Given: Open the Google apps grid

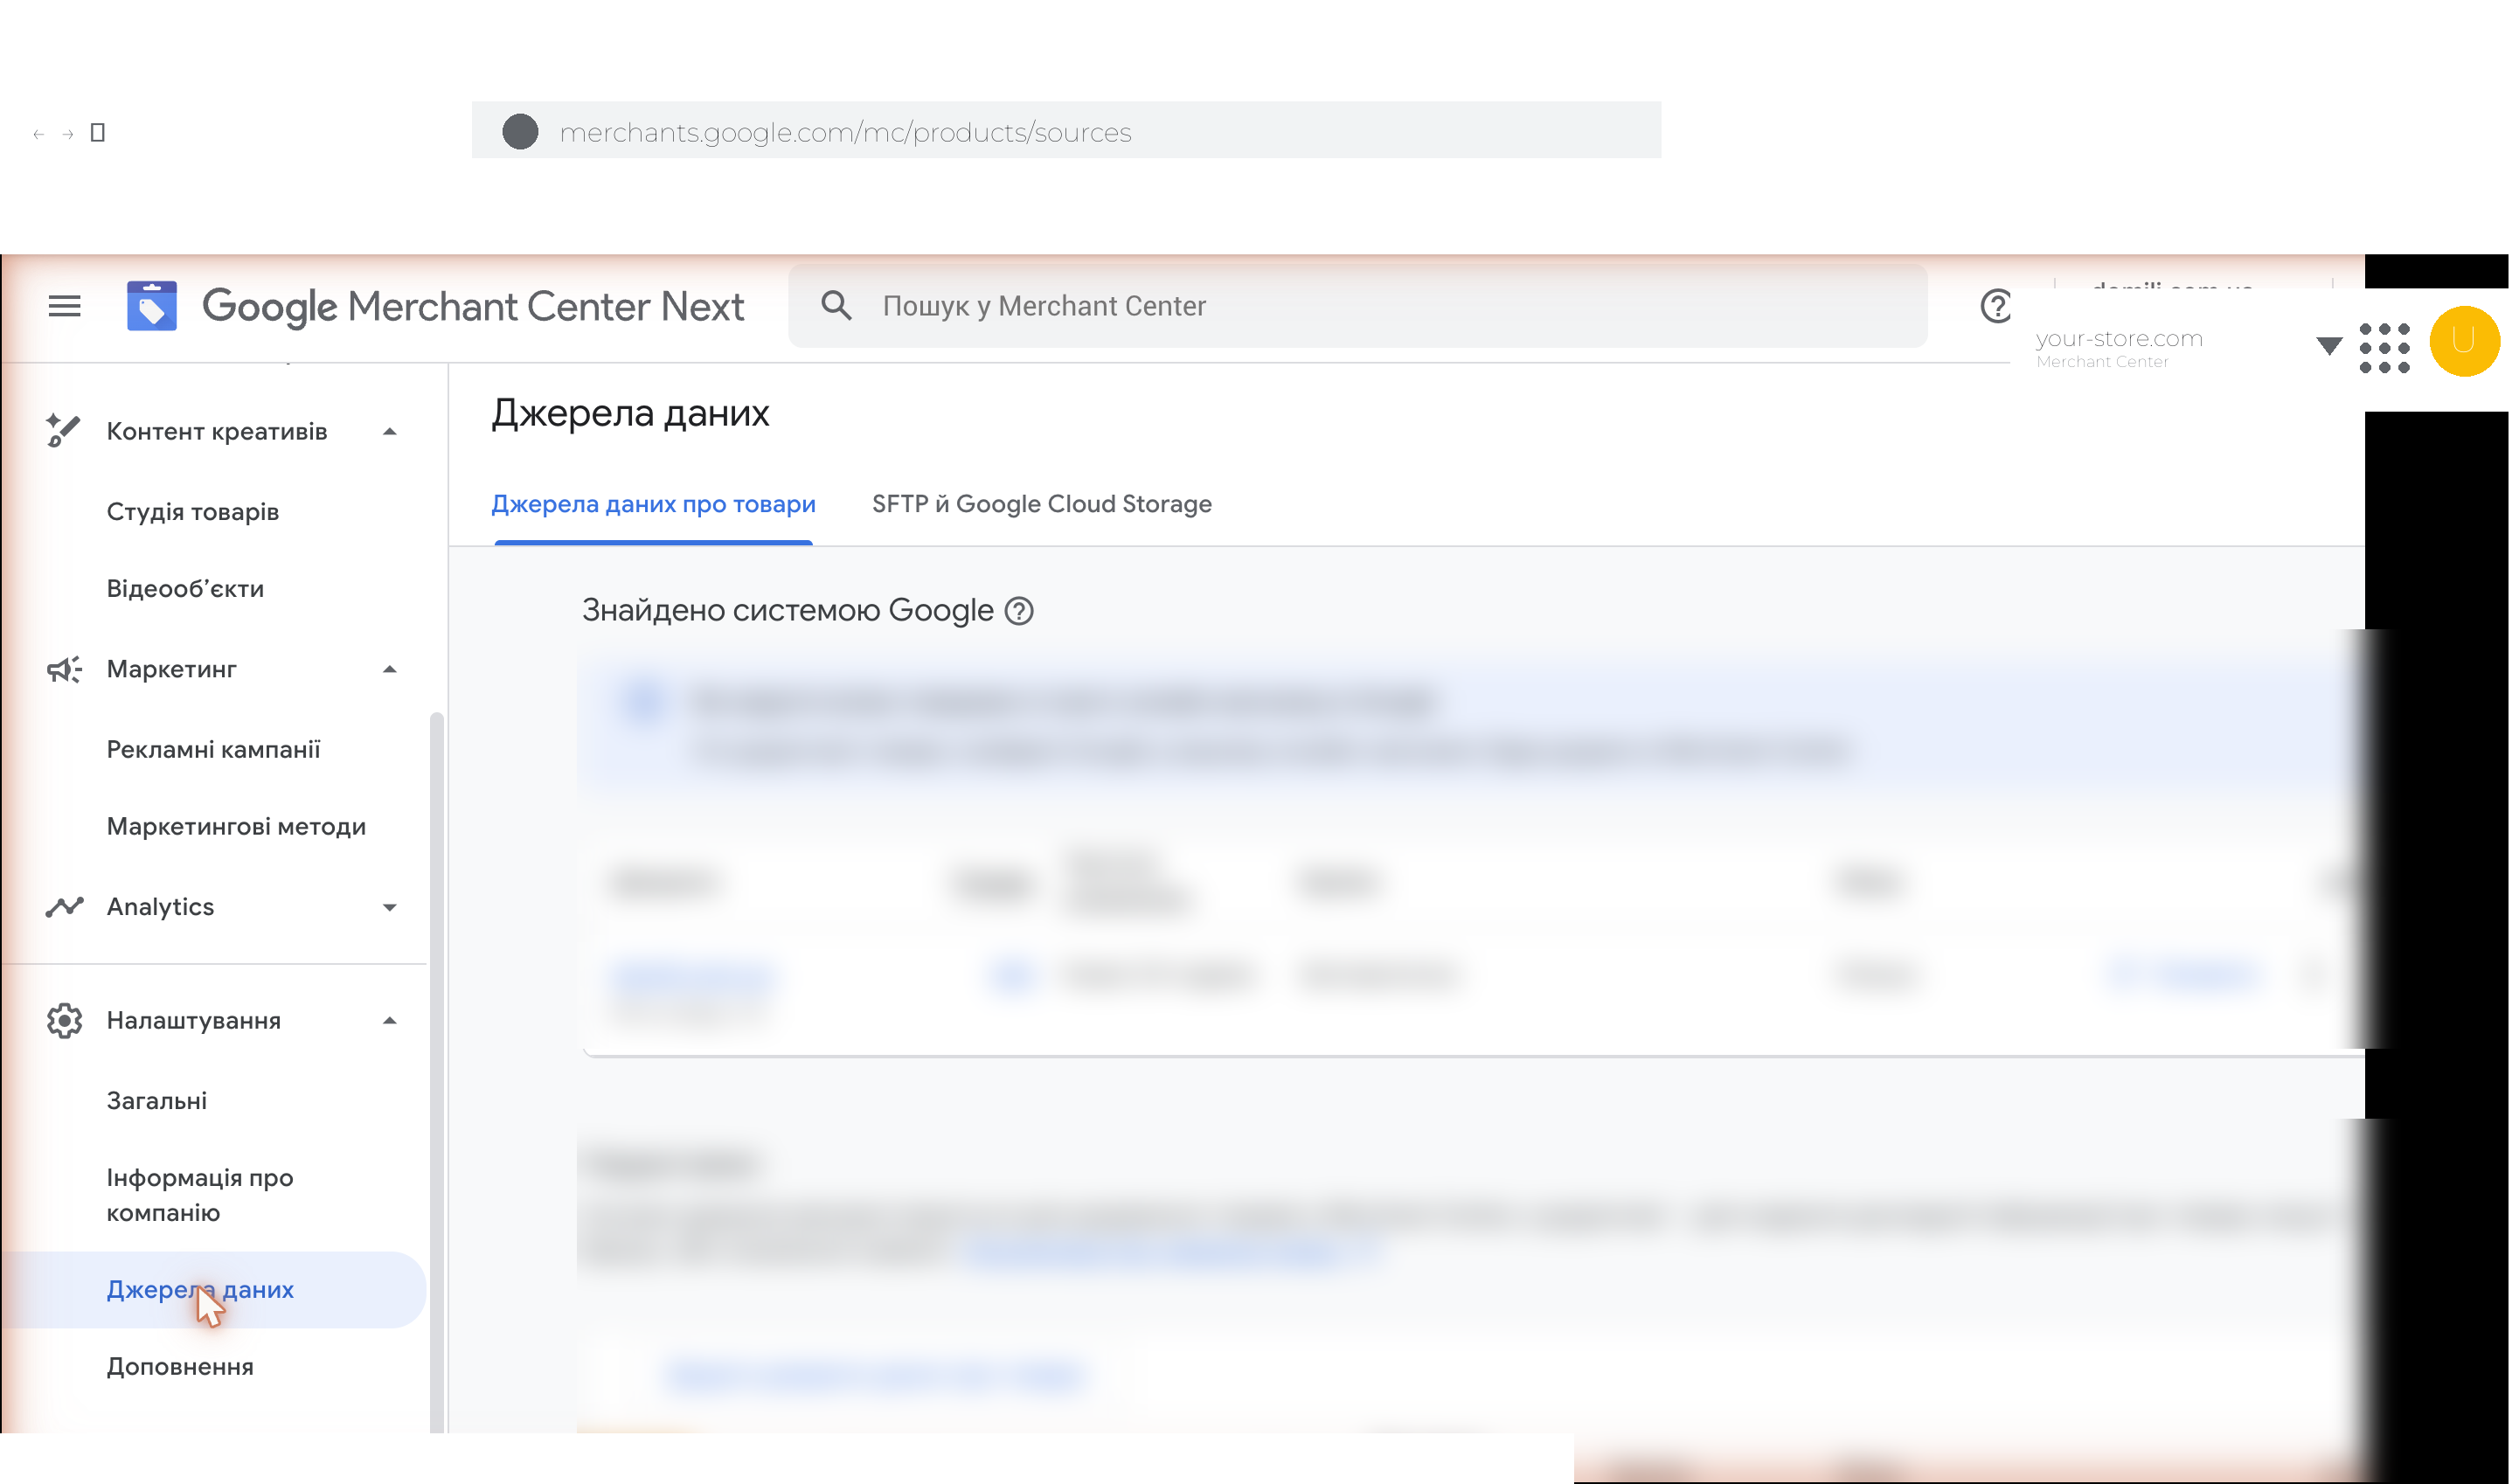Looking at the screenshot, I should (2384, 348).
